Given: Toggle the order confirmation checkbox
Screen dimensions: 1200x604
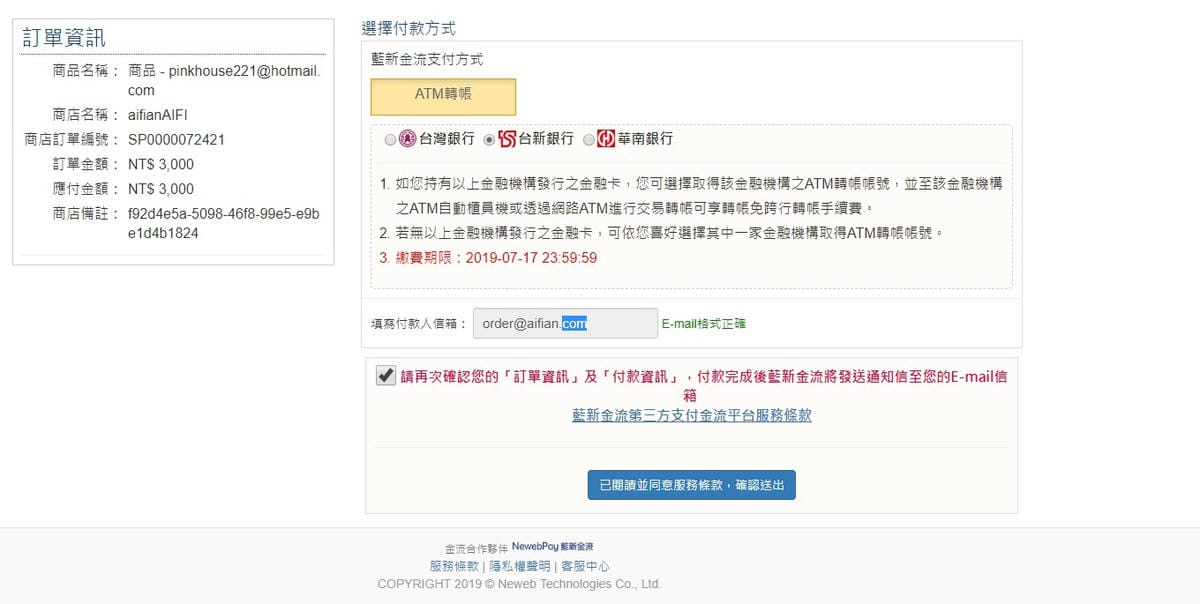Looking at the screenshot, I should (x=385, y=376).
